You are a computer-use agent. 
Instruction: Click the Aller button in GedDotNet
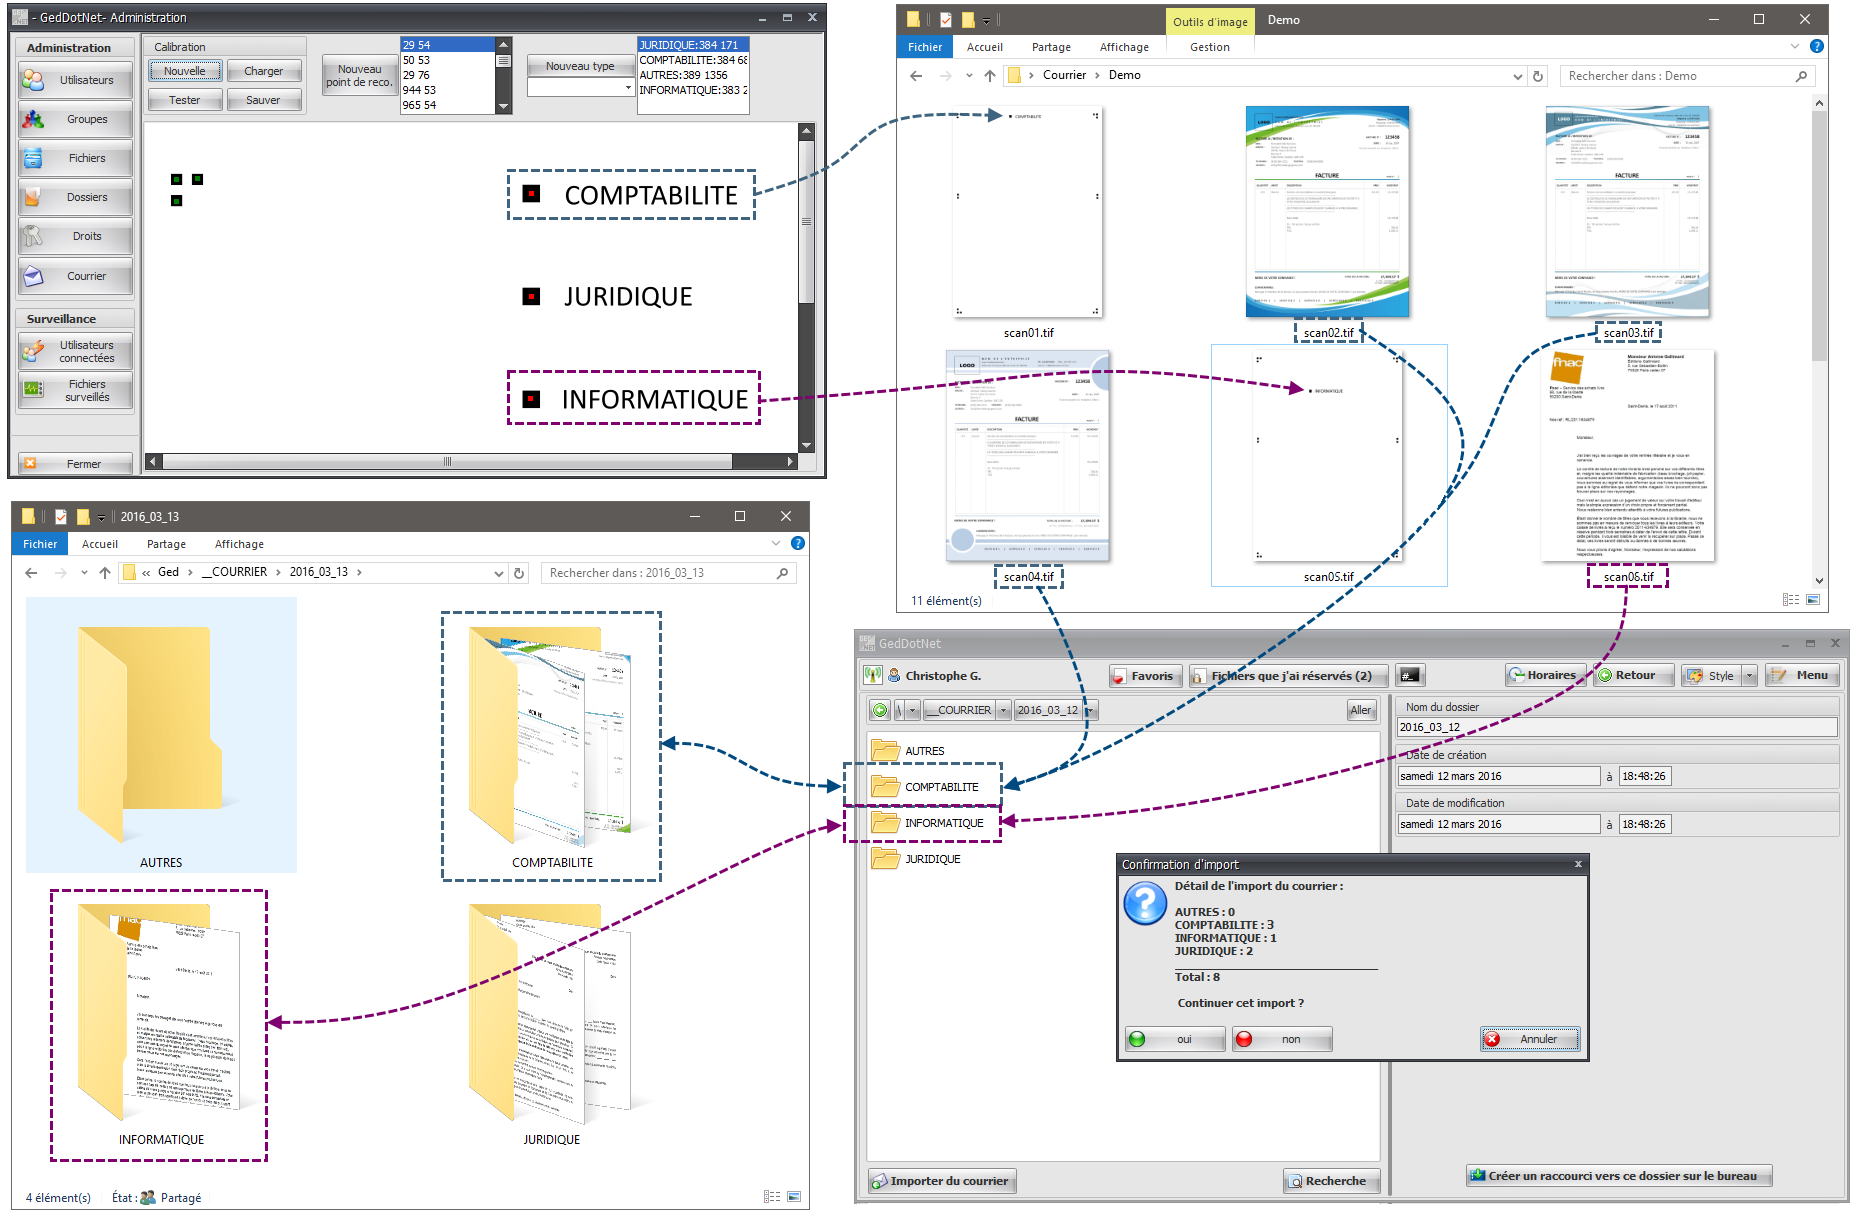pyautogui.click(x=1361, y=710)
